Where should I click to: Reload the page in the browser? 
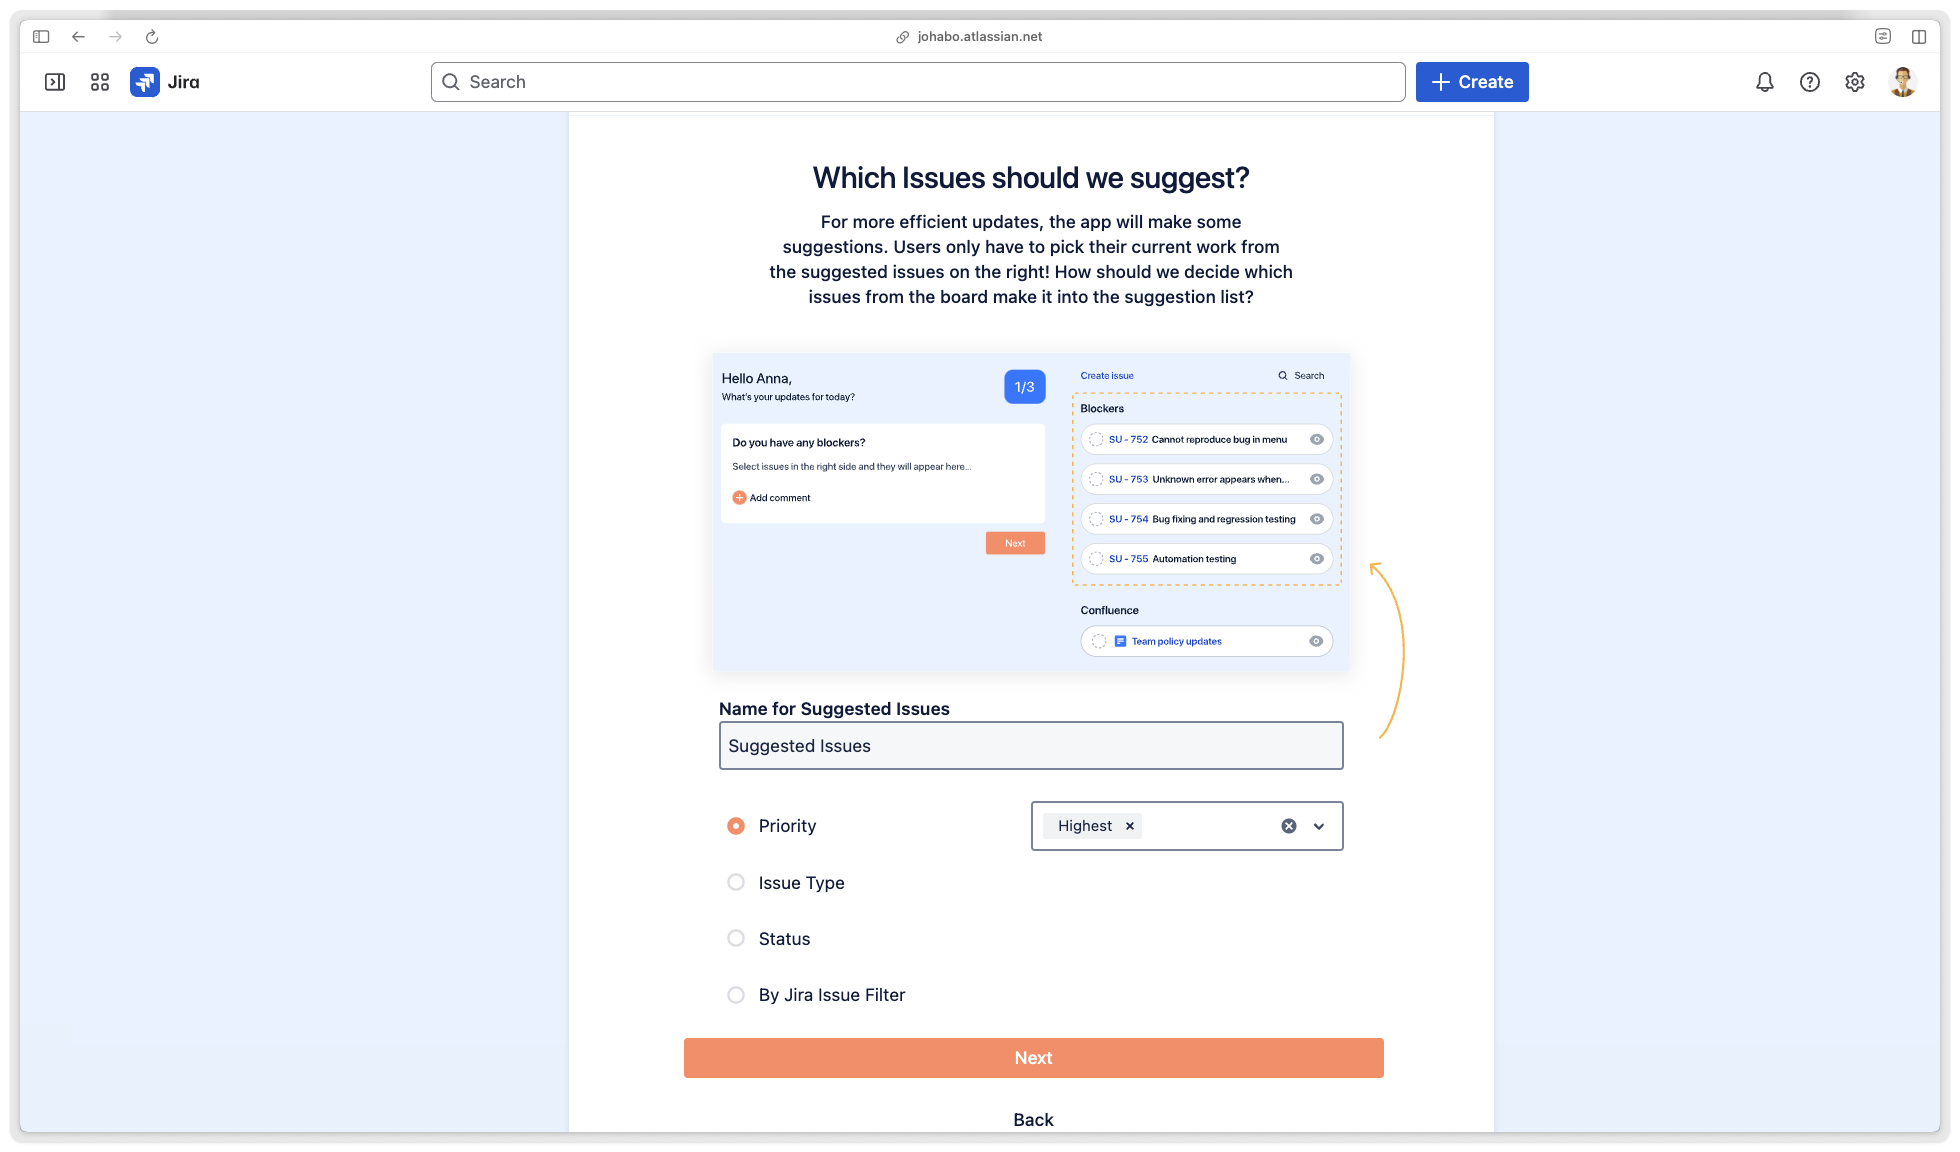click(x=152, y=37)
